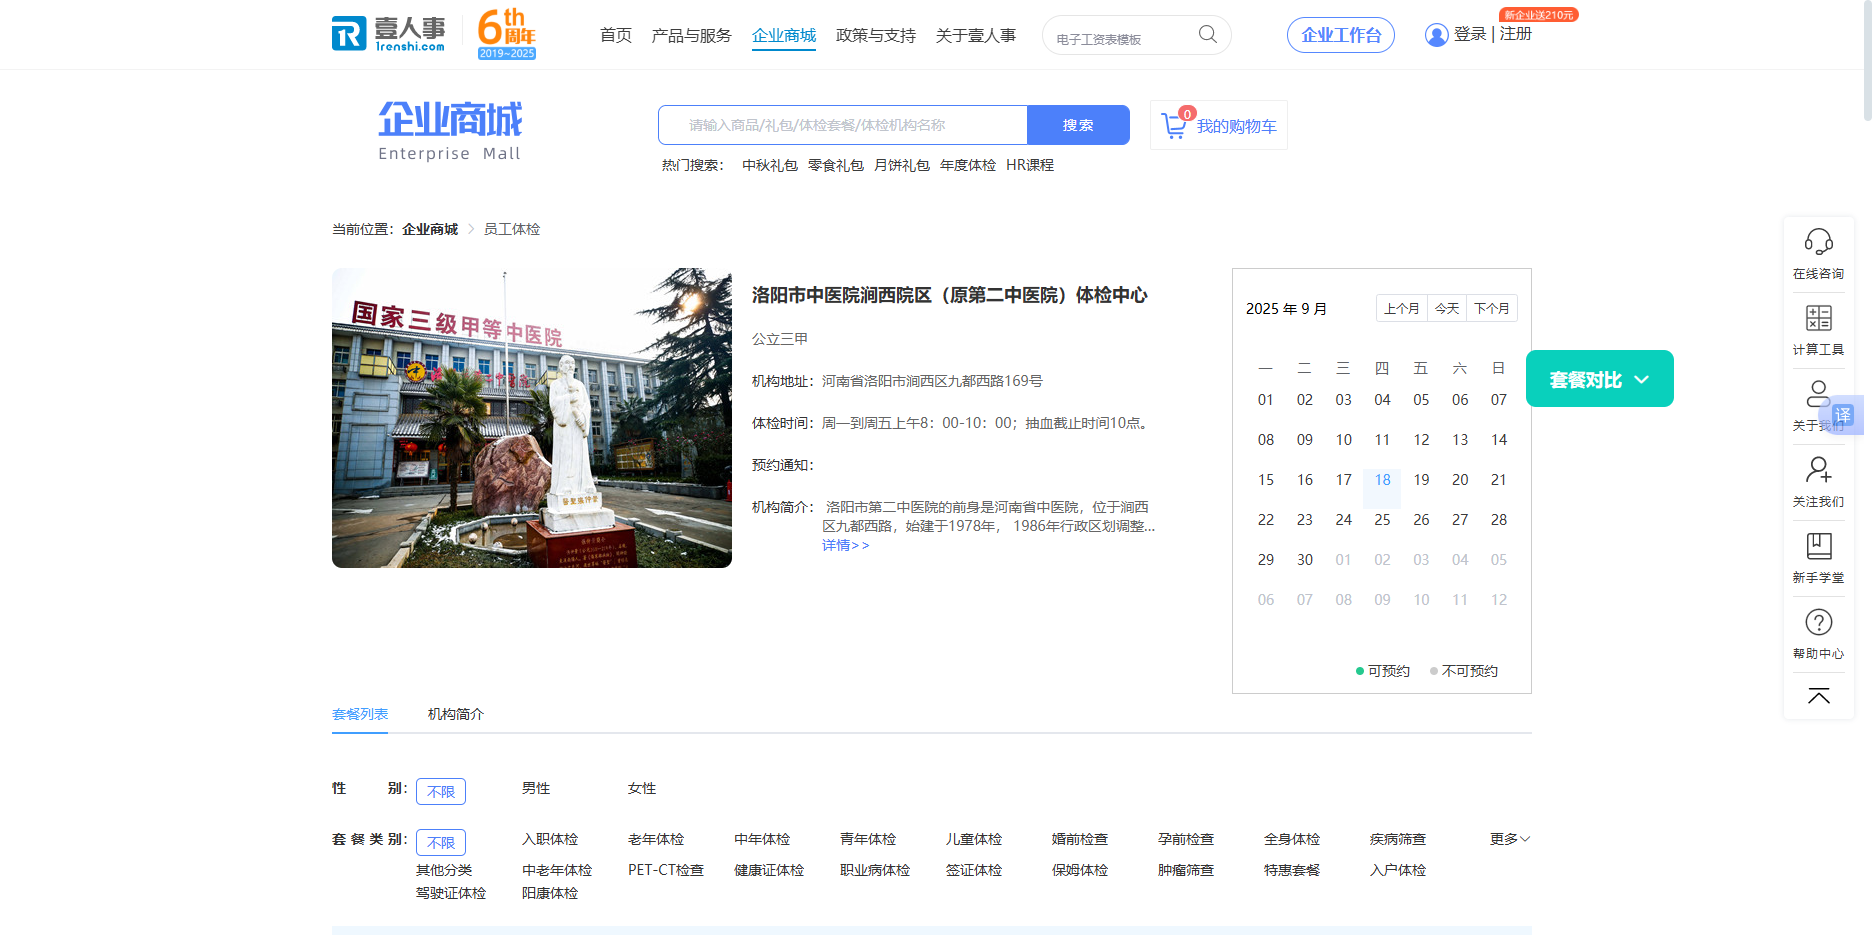This screenshot has height=935, width=1872.
Task: Open 企业工作台 button
Action: pos(1341,35)
